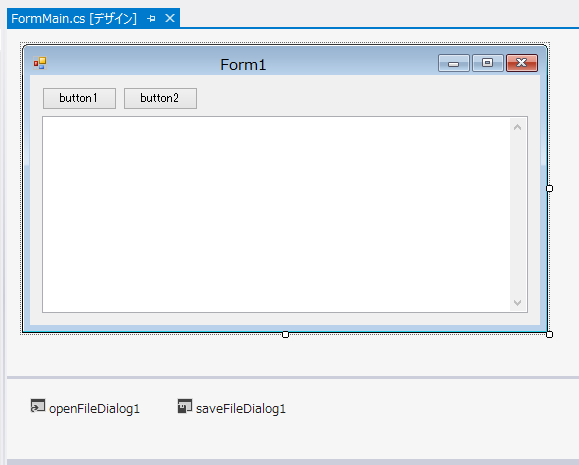Click button2 on the form
This screenshot has height=465, width=579.
pyautogui.click(x=160, y=98)
